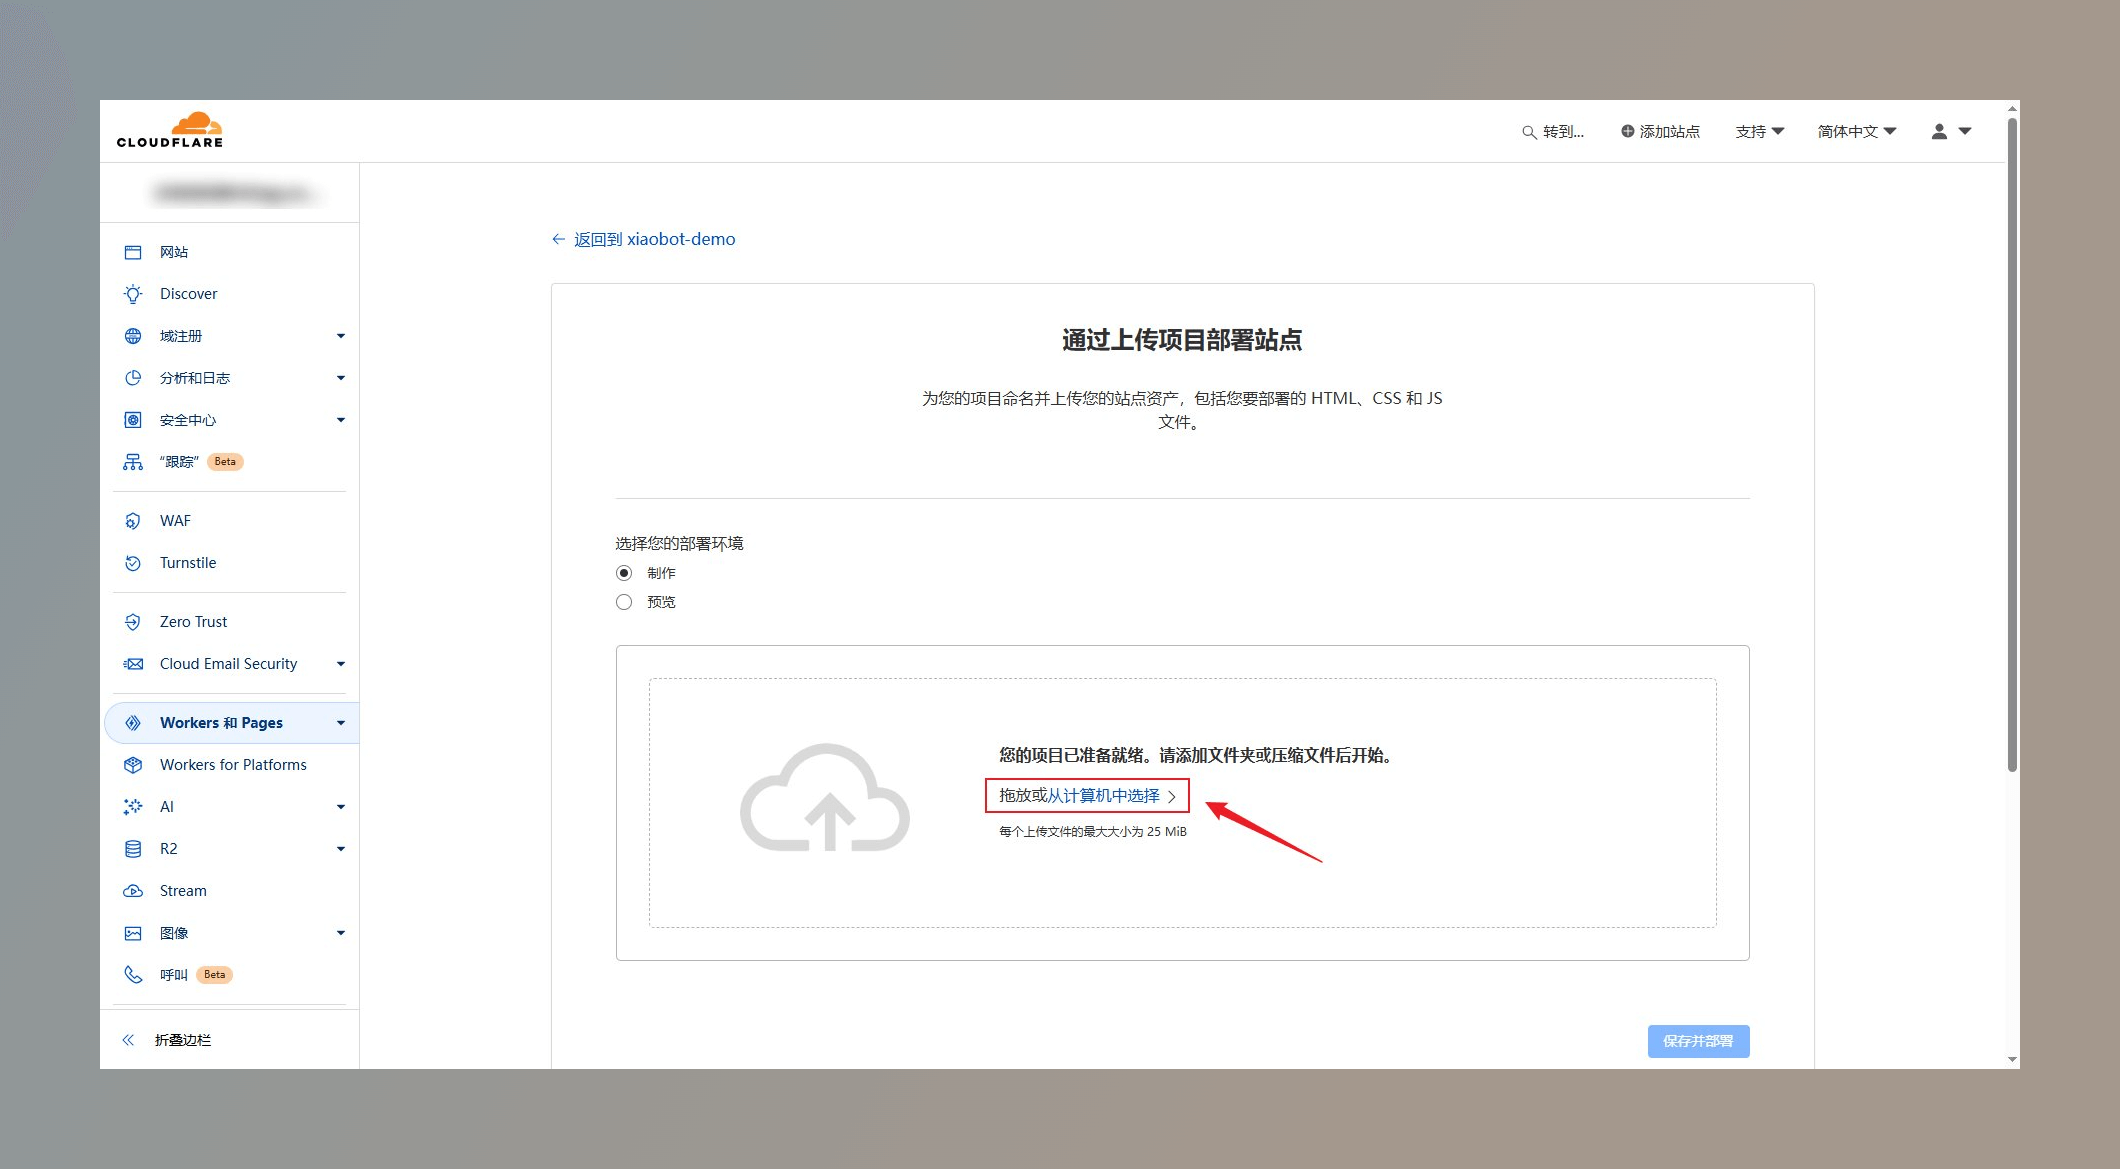Click the Beta badge next to 呼叫
Screen dimensions: 2120x1169
[214, 974]
